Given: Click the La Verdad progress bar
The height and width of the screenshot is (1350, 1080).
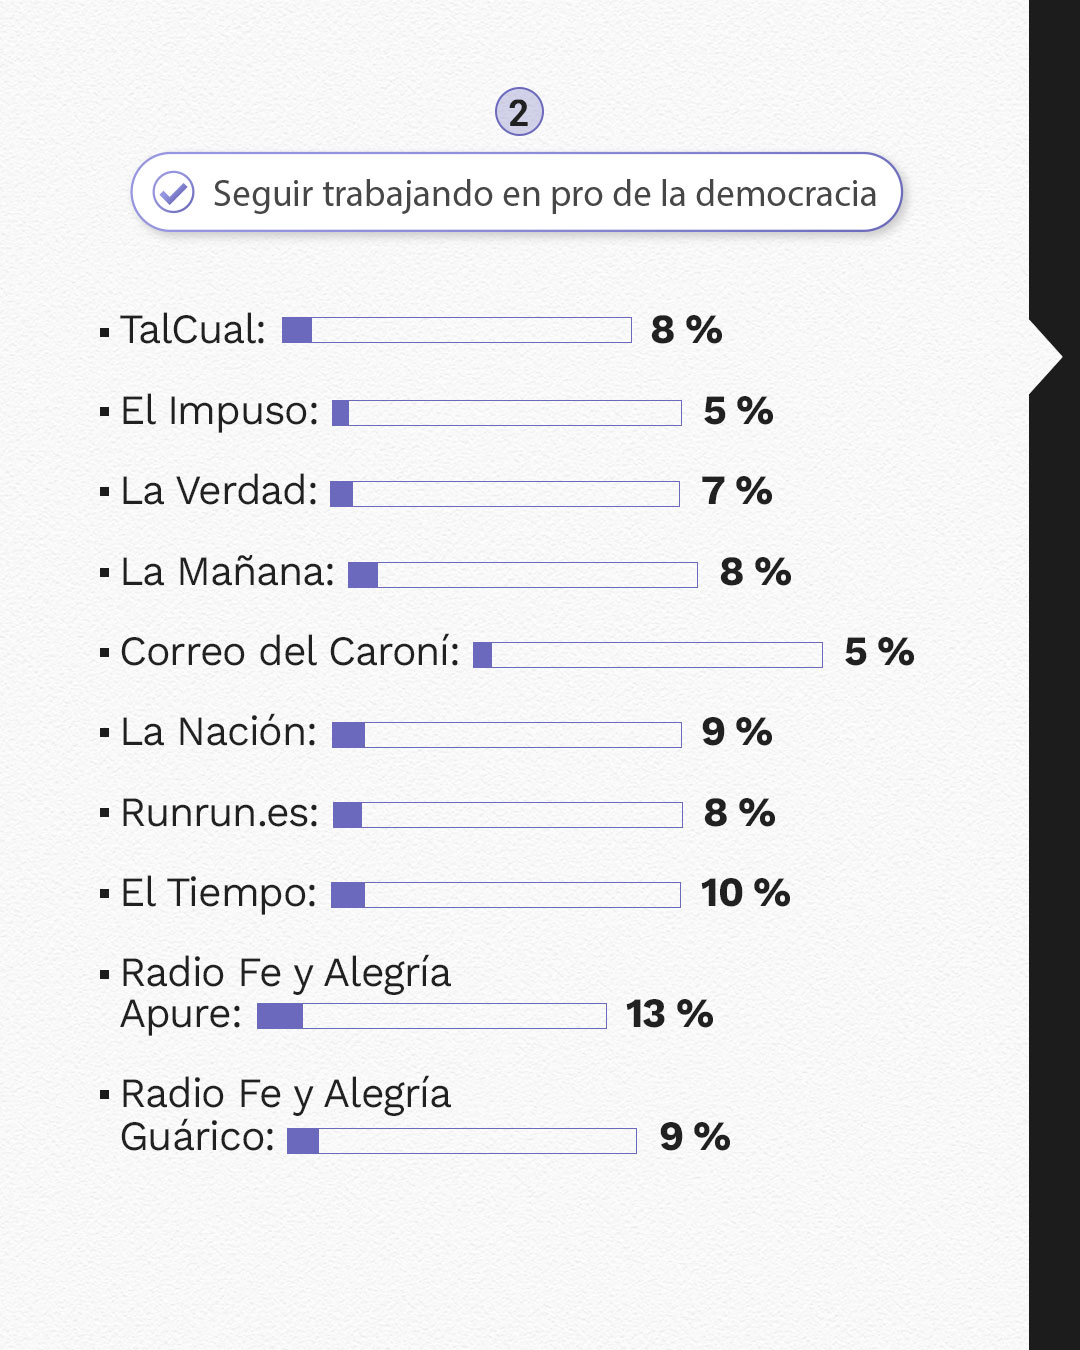Looking at the screenshot, I should tap(505, 493).
